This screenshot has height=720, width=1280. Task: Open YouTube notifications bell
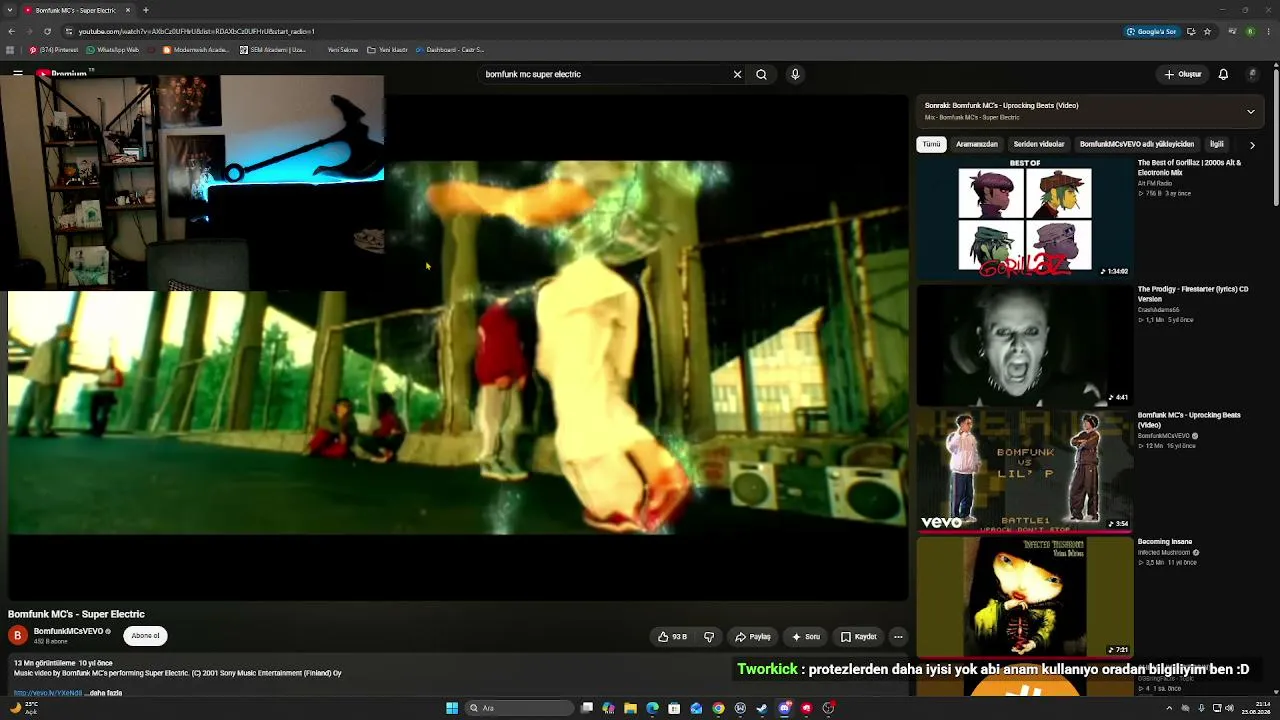[1223, 74]
